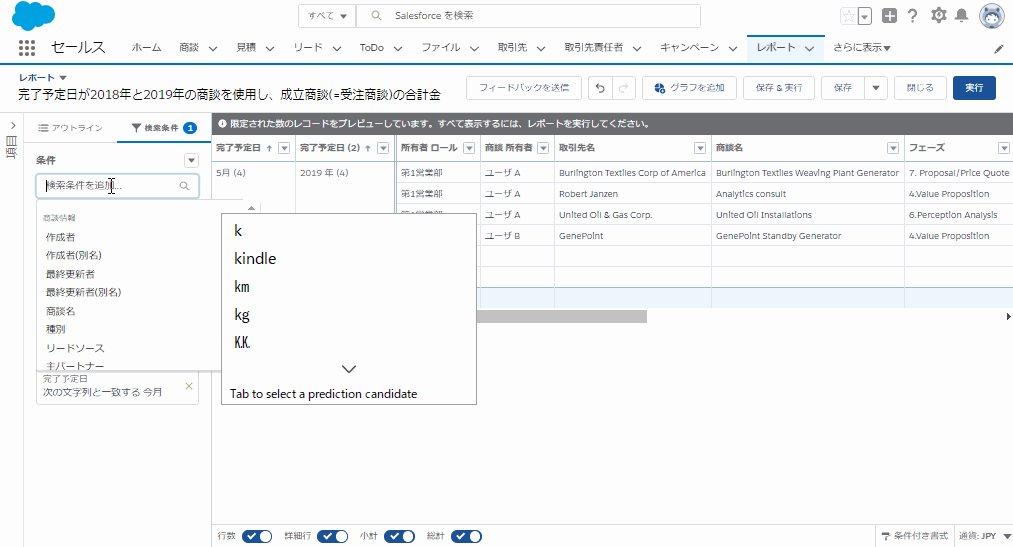
Task: Open the キャンペーン navigation tab
Action: coord(689,48)
